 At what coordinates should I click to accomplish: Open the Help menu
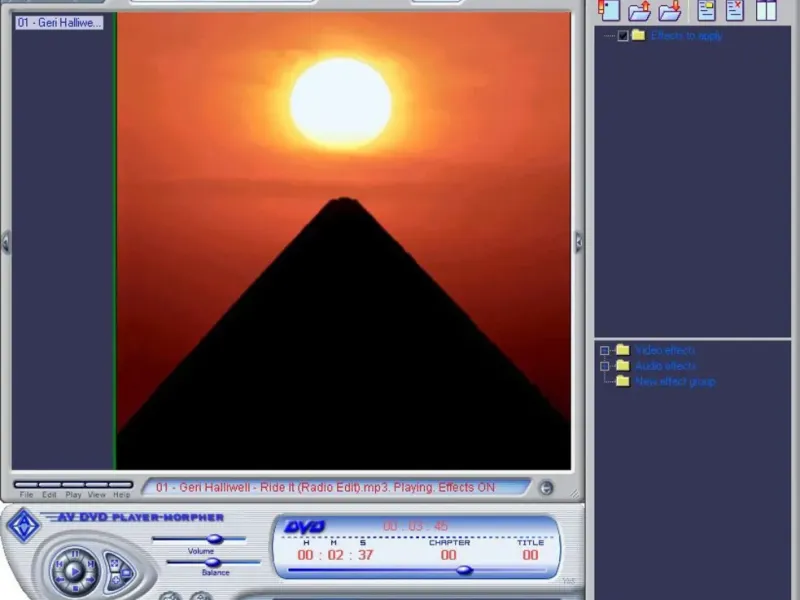[121, 495]
